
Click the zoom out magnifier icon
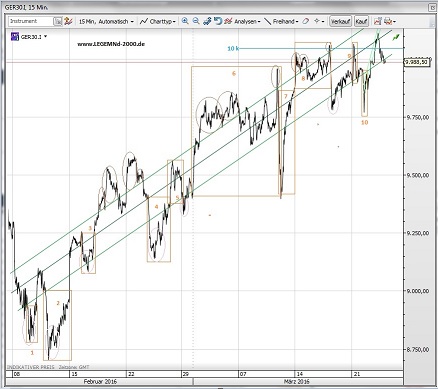tap(196, 21)
